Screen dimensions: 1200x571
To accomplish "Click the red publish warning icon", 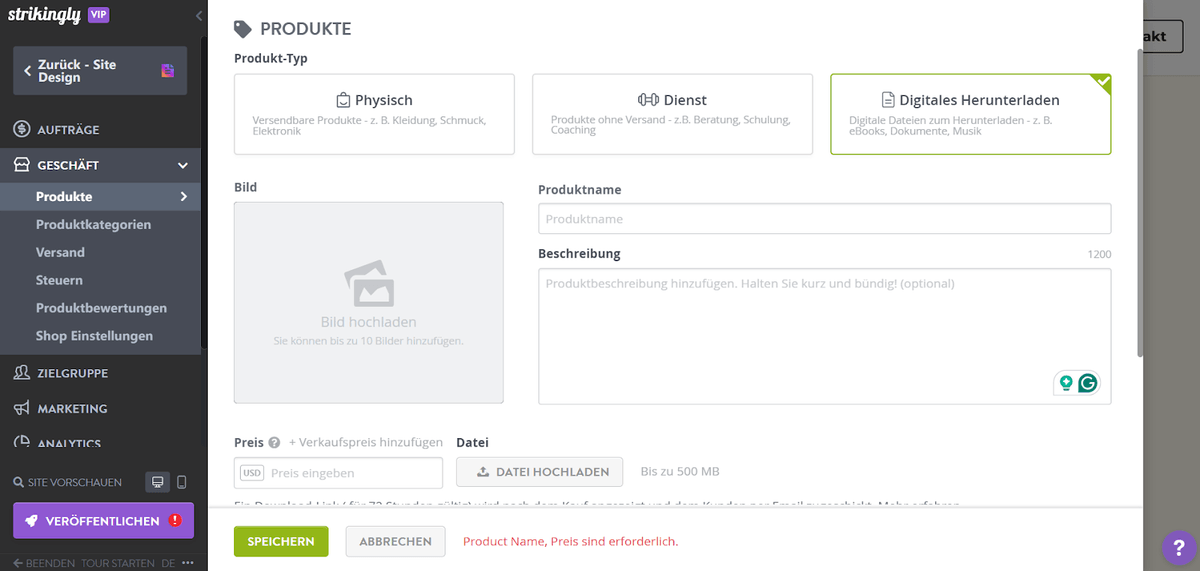I will (x=175, y=521).
